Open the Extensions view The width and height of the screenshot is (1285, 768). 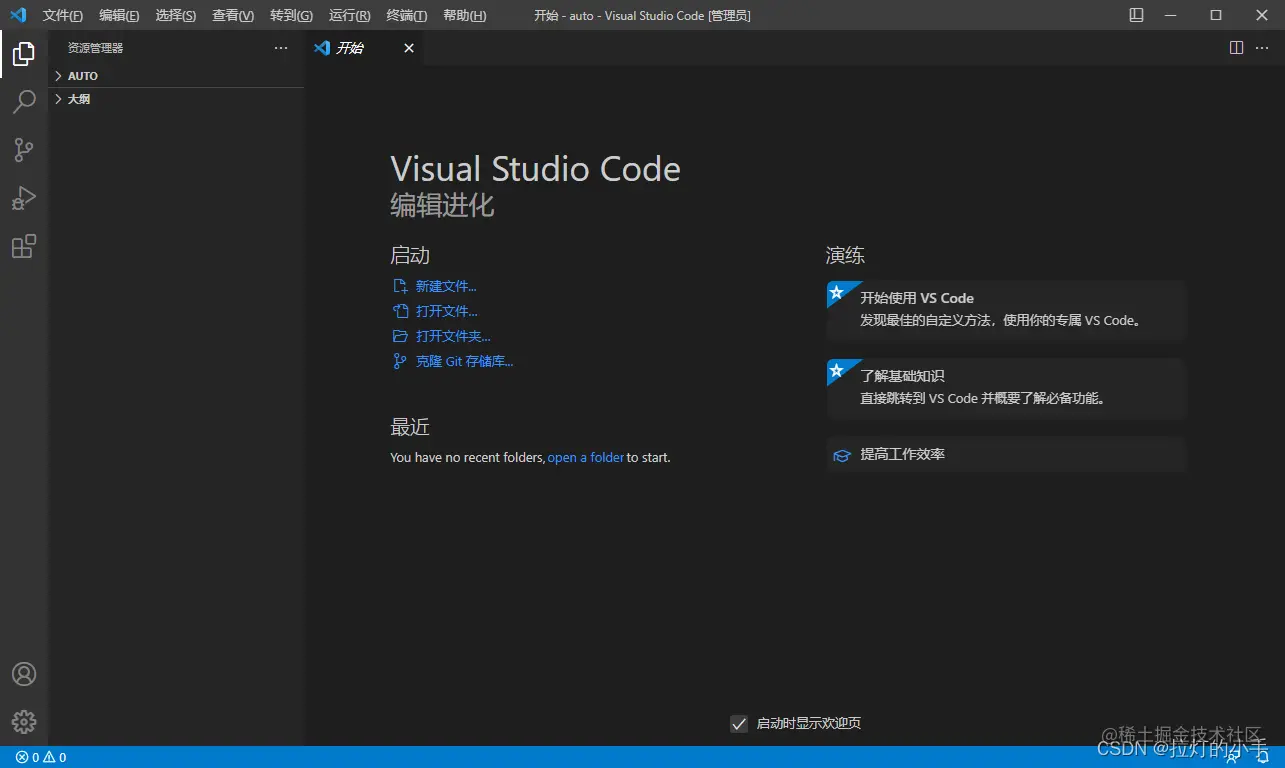(24, 246)
